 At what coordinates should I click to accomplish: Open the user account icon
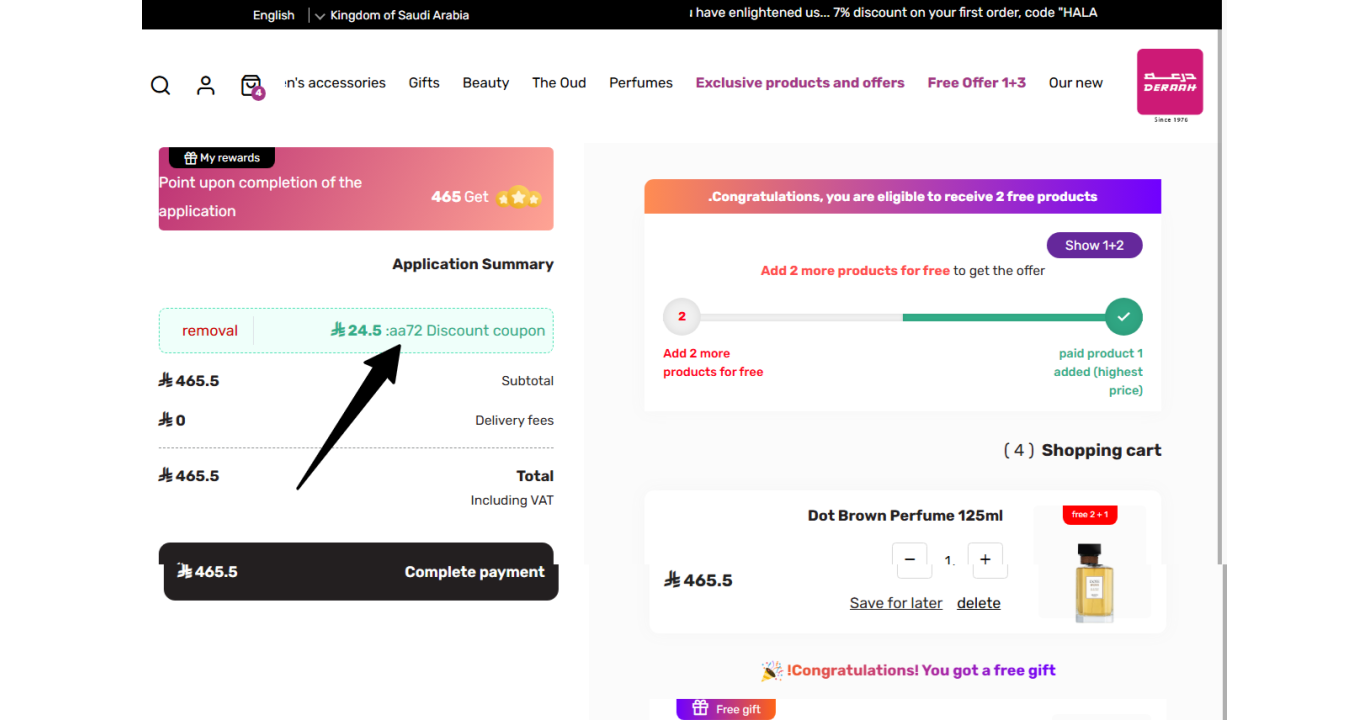tap(206, 85)
